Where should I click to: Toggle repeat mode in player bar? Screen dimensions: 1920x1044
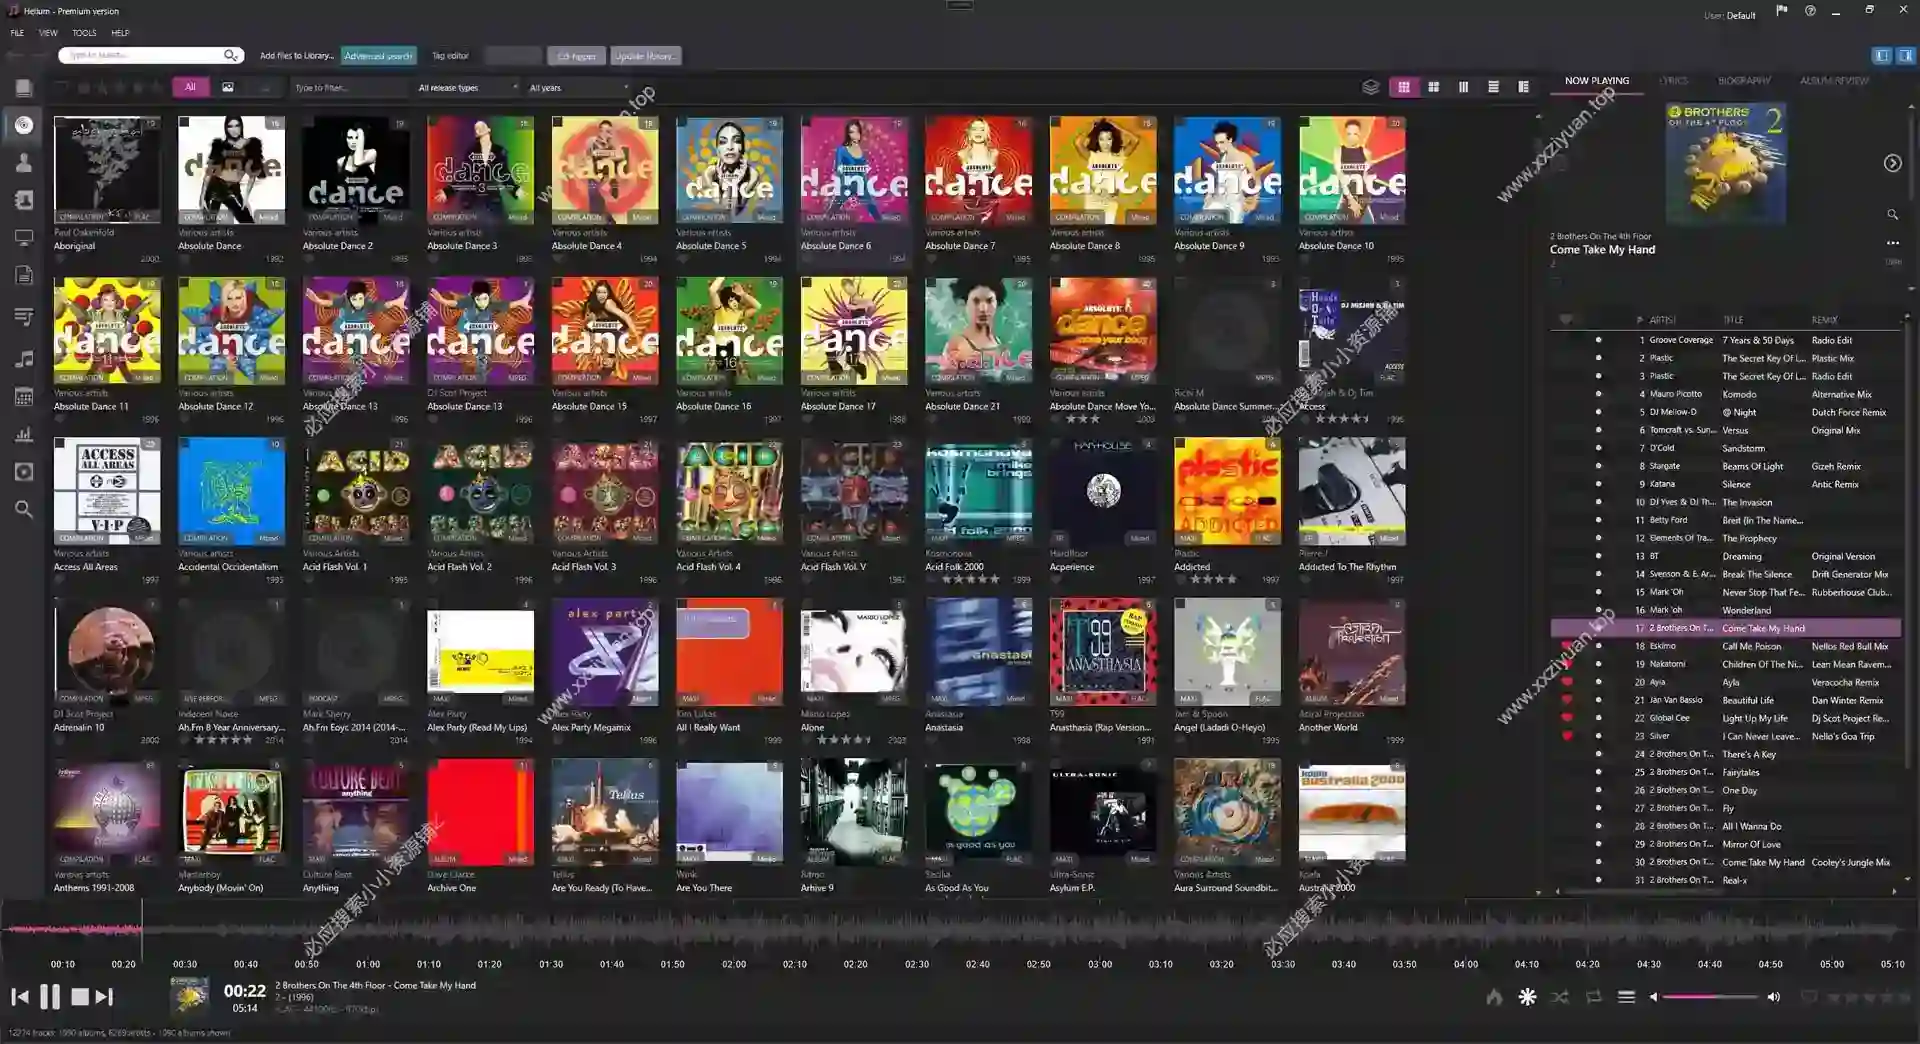pos(1594,997)
